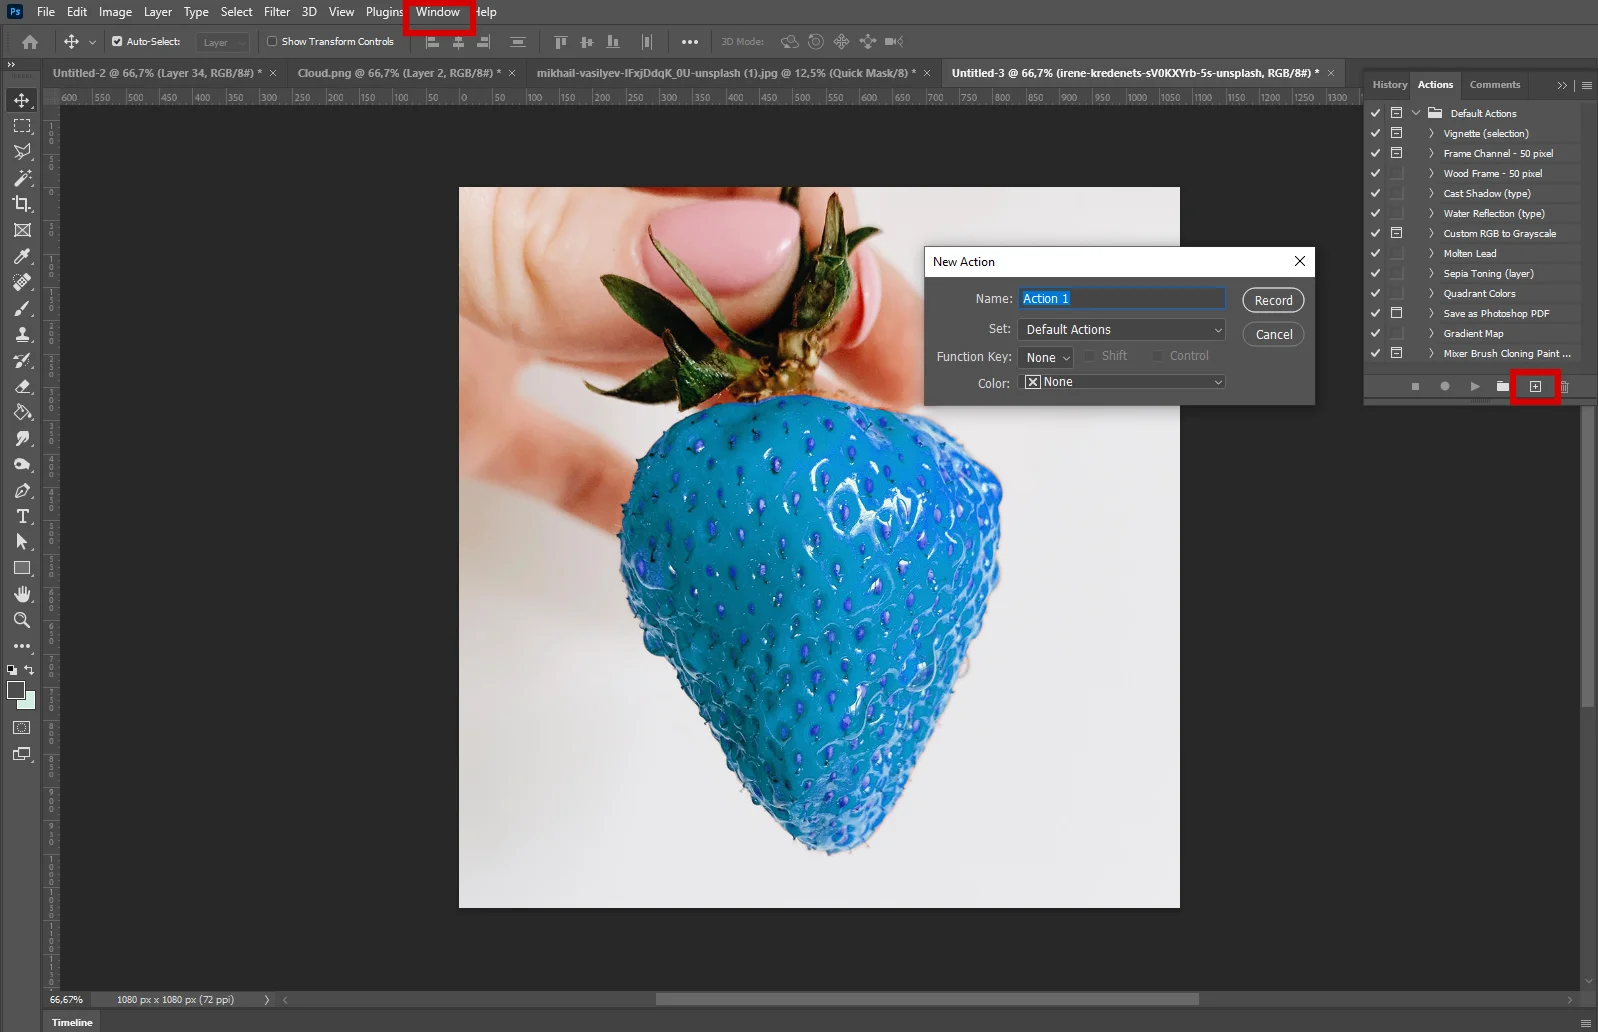1598x1032 pixels.
Task: Select the Crop tool
Action: click(x=22, y=204)
